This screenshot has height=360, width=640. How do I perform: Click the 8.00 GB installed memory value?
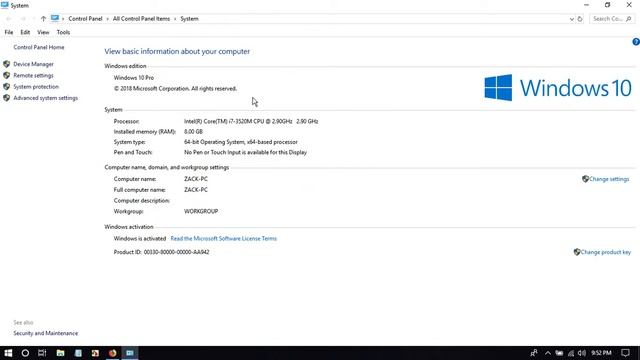click(193, 132)
